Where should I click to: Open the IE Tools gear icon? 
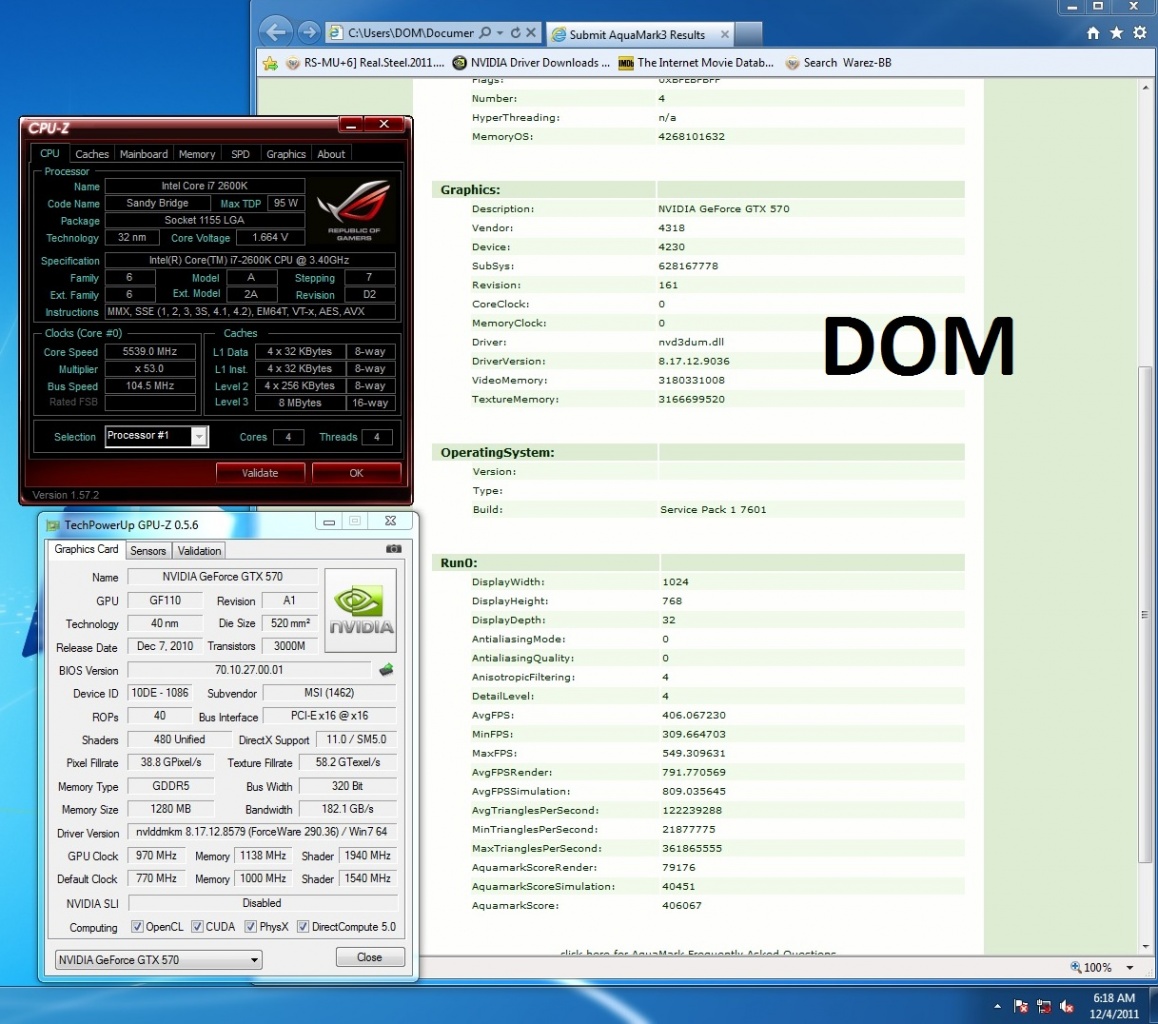(x=1139, y=33)
